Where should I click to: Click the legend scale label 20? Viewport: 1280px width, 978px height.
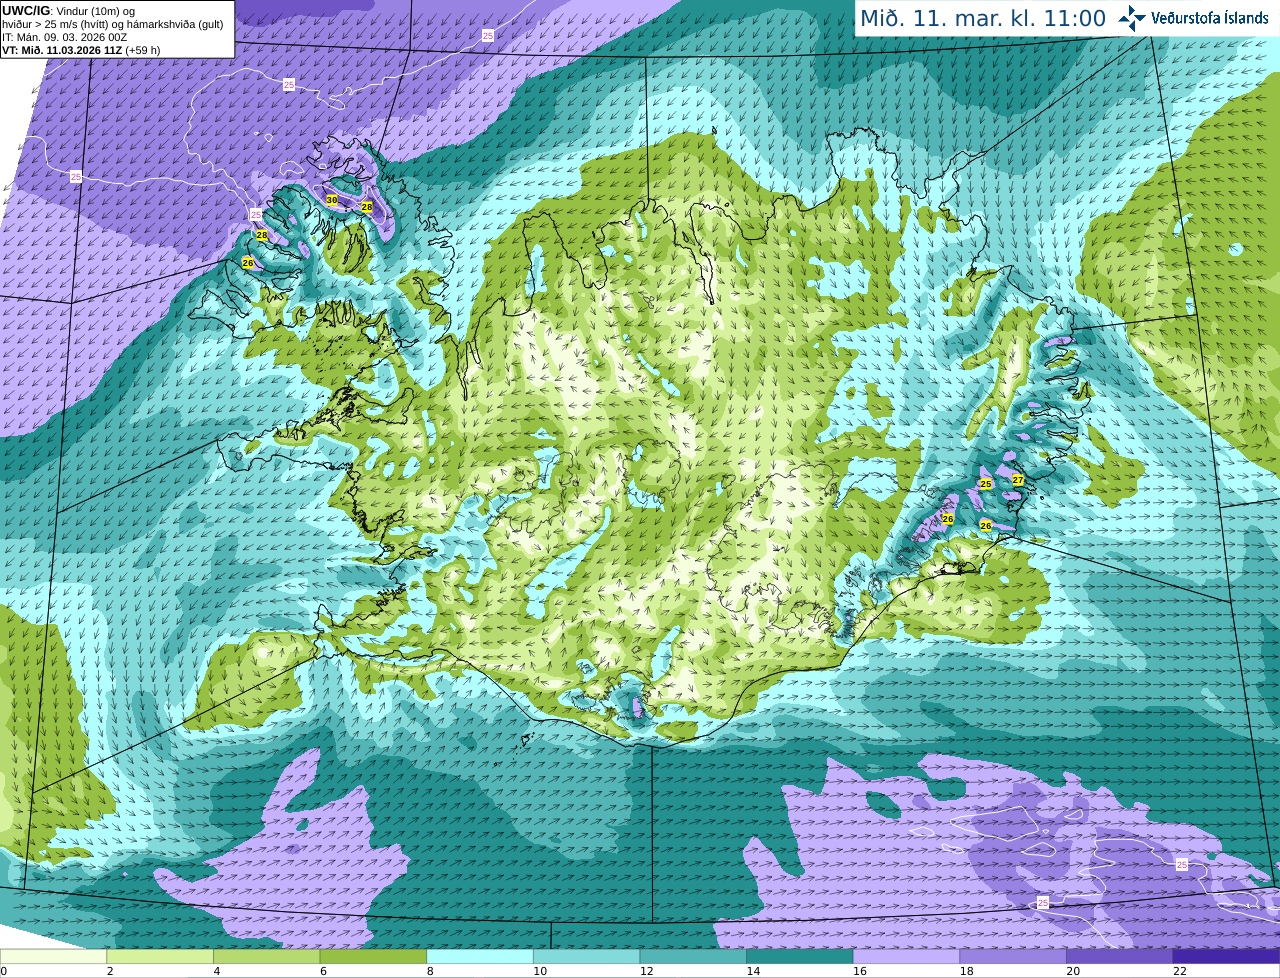tap(1073, 971)
